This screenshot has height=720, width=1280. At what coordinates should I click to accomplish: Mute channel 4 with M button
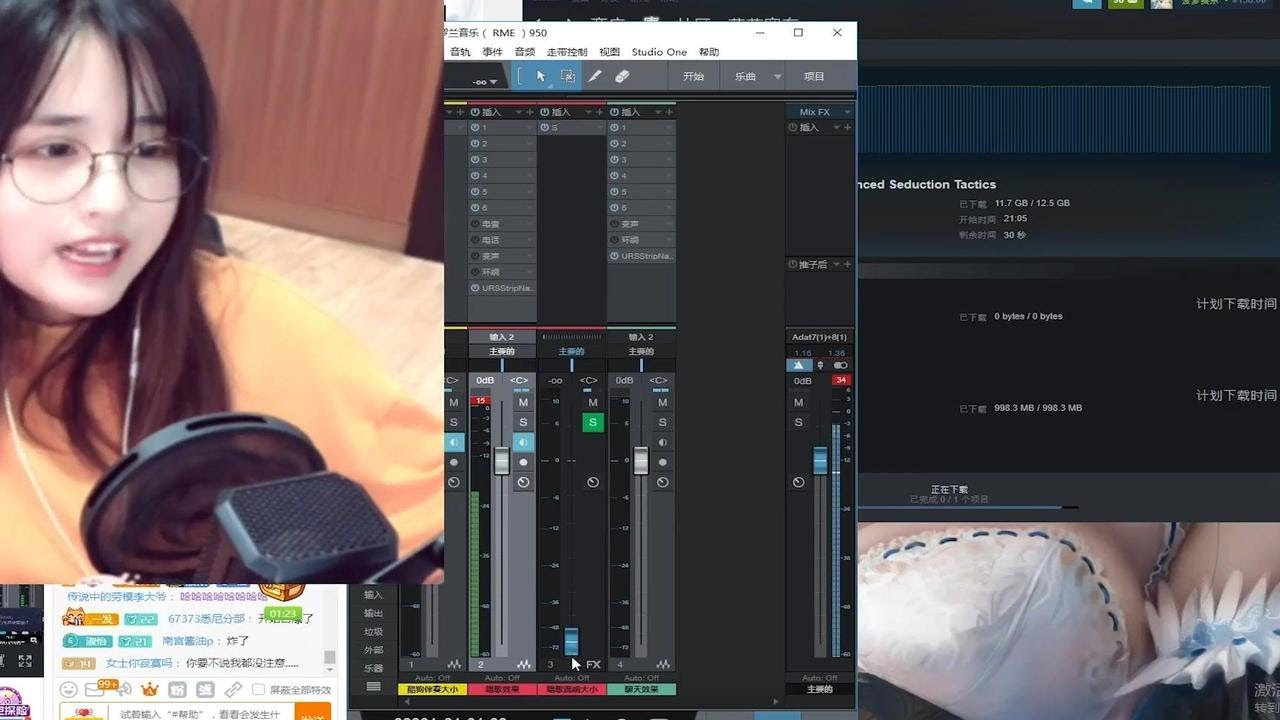662,402
